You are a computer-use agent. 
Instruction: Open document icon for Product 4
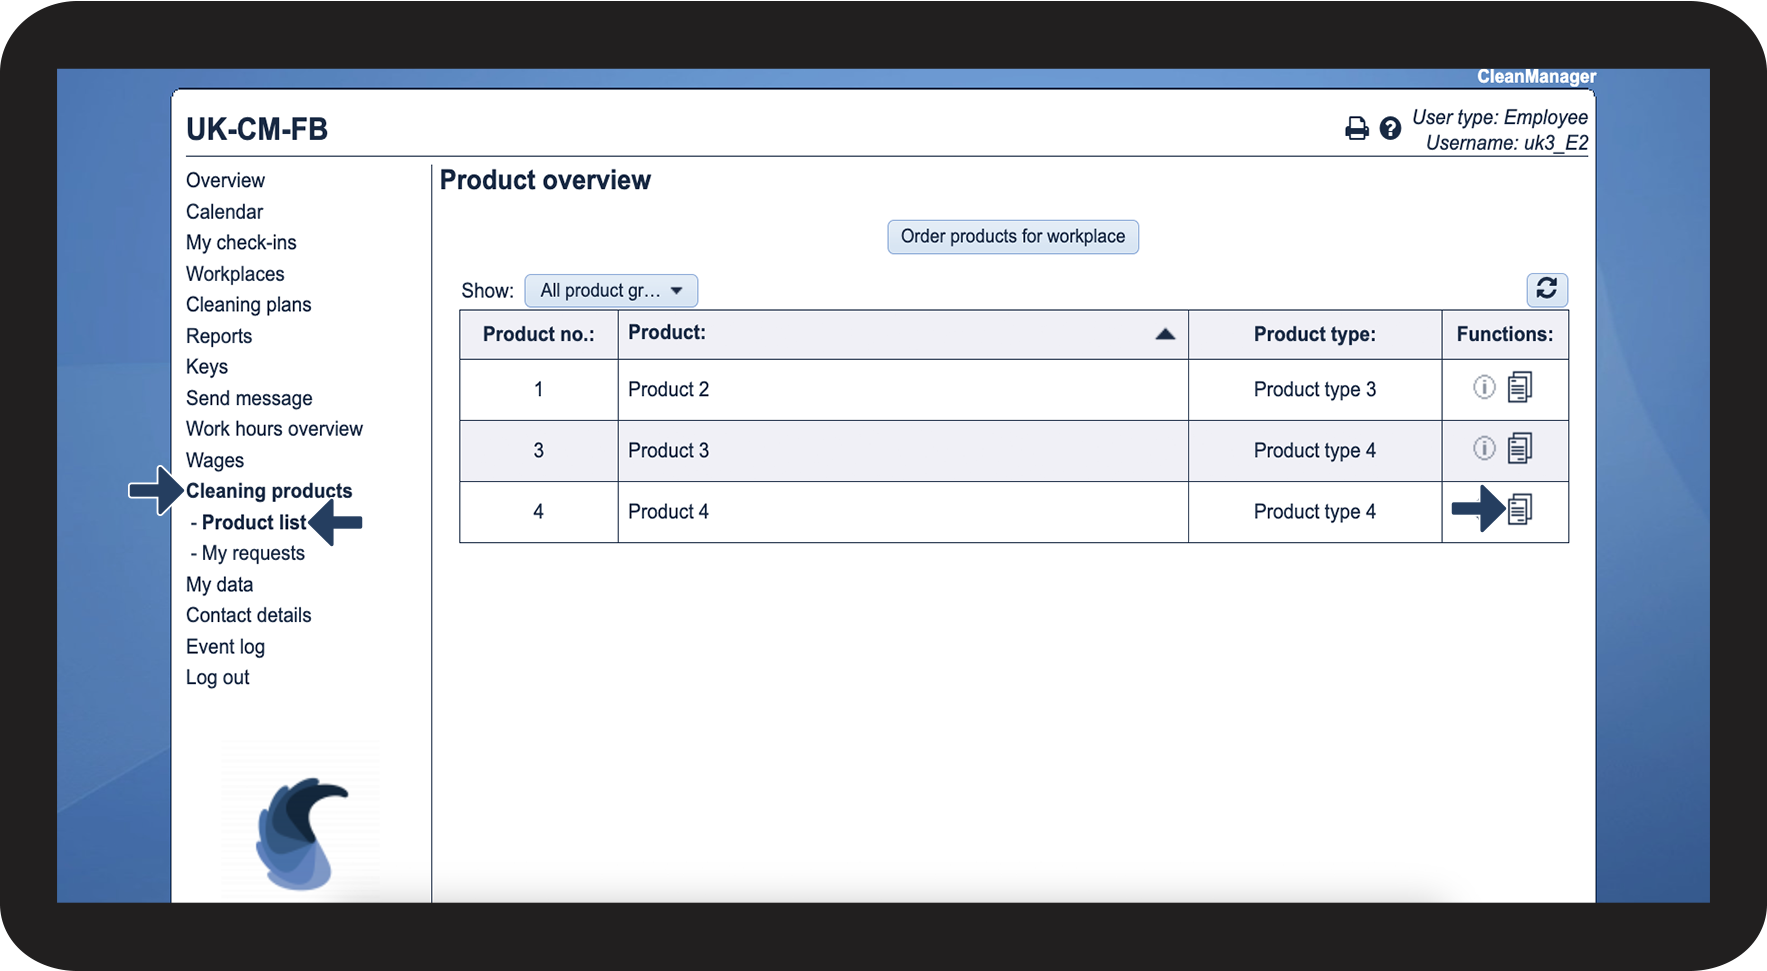click(1520, 510)
